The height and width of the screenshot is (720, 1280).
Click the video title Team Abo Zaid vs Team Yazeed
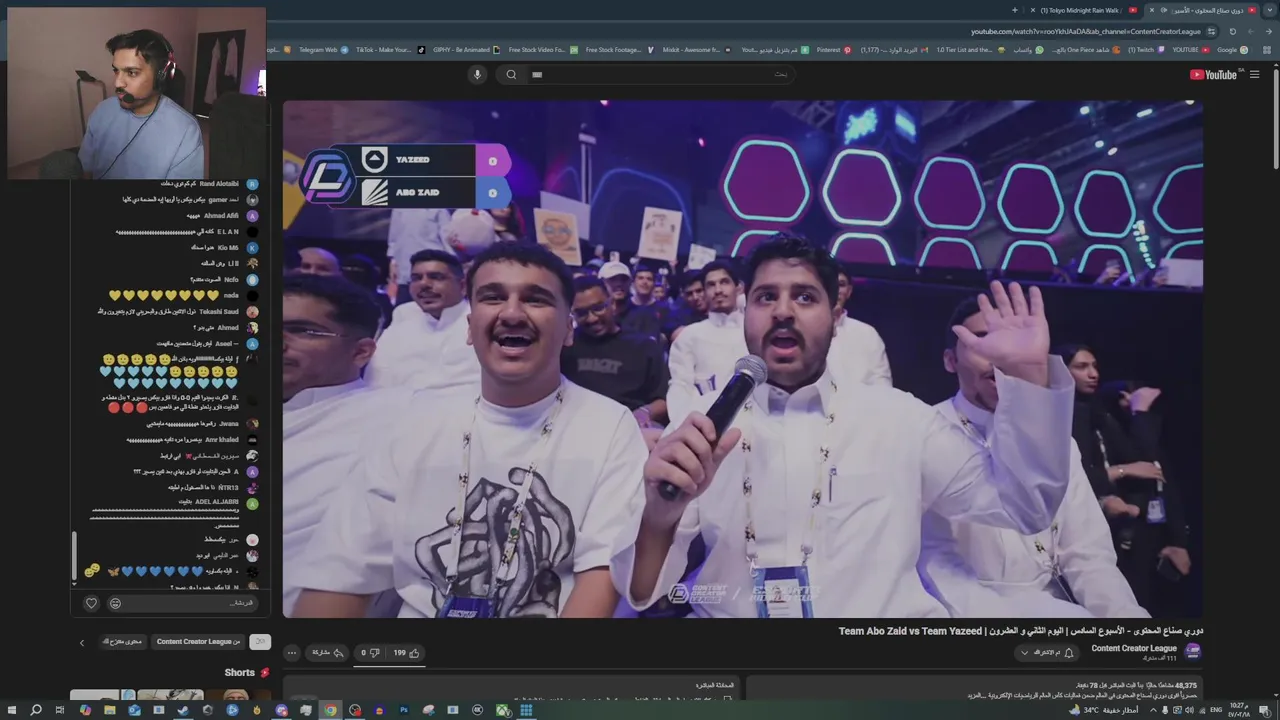tap(1020, 631)
